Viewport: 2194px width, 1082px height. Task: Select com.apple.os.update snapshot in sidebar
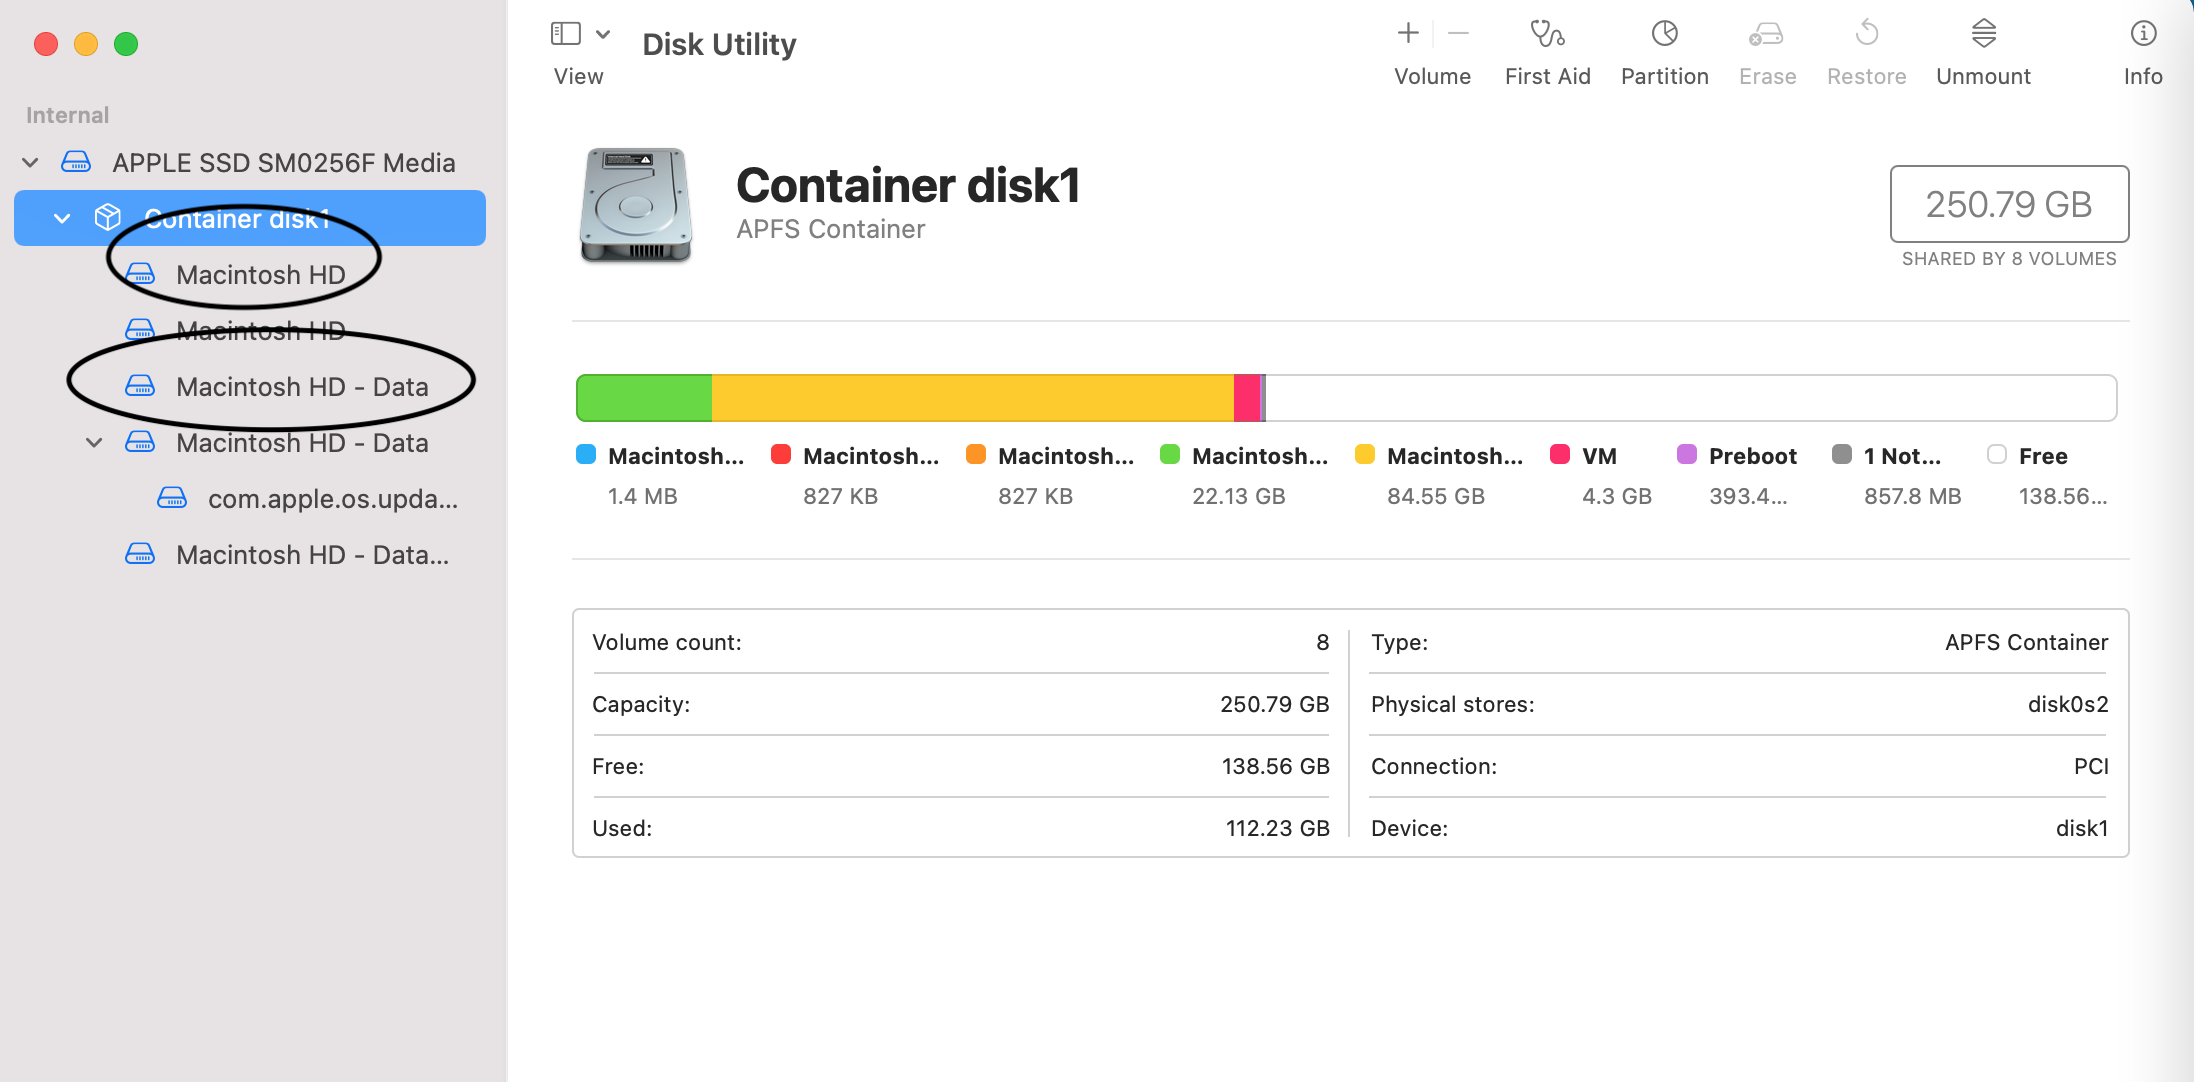click(x=332, y=498)
